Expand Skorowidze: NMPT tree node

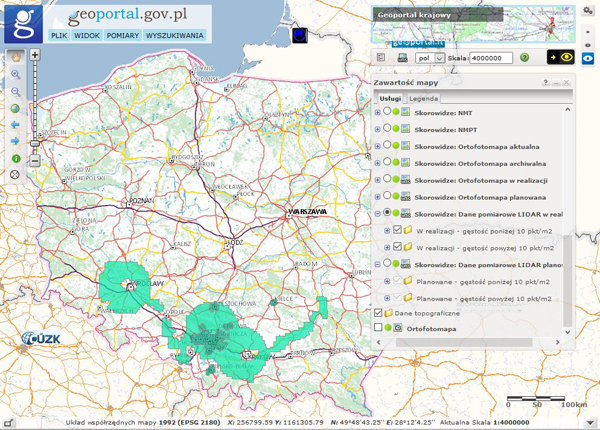click(377, 129)
